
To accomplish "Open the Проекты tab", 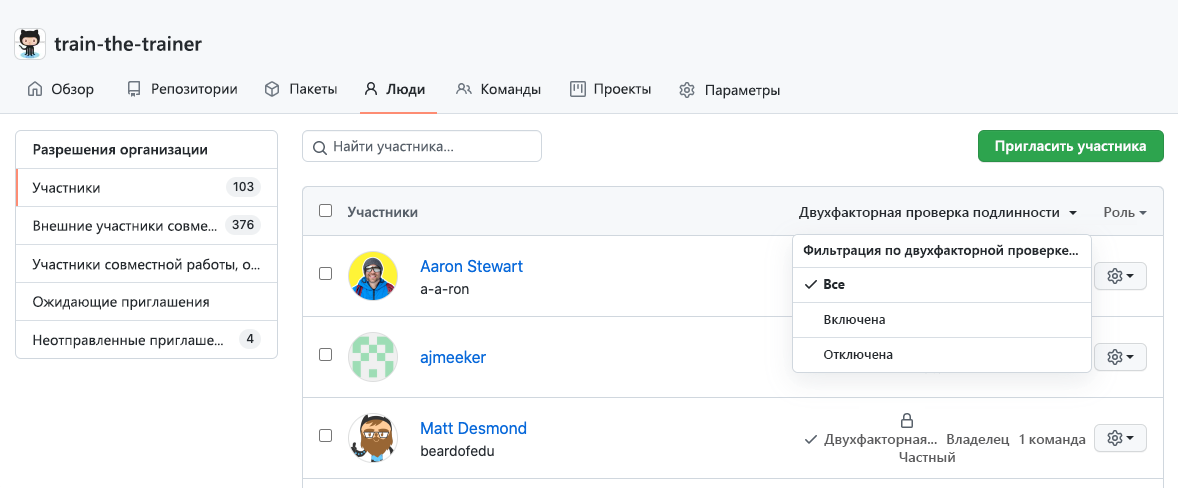I will (611, 90).
